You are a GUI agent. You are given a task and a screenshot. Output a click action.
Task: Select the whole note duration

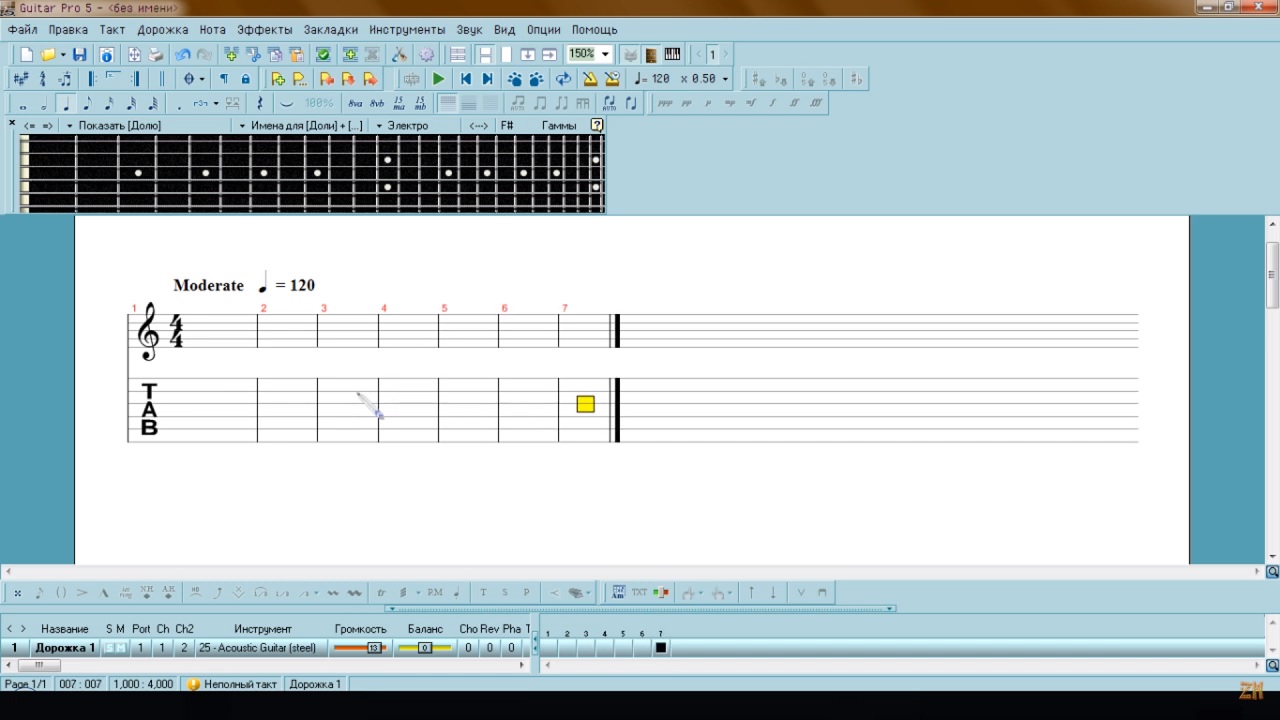point(21,103)
